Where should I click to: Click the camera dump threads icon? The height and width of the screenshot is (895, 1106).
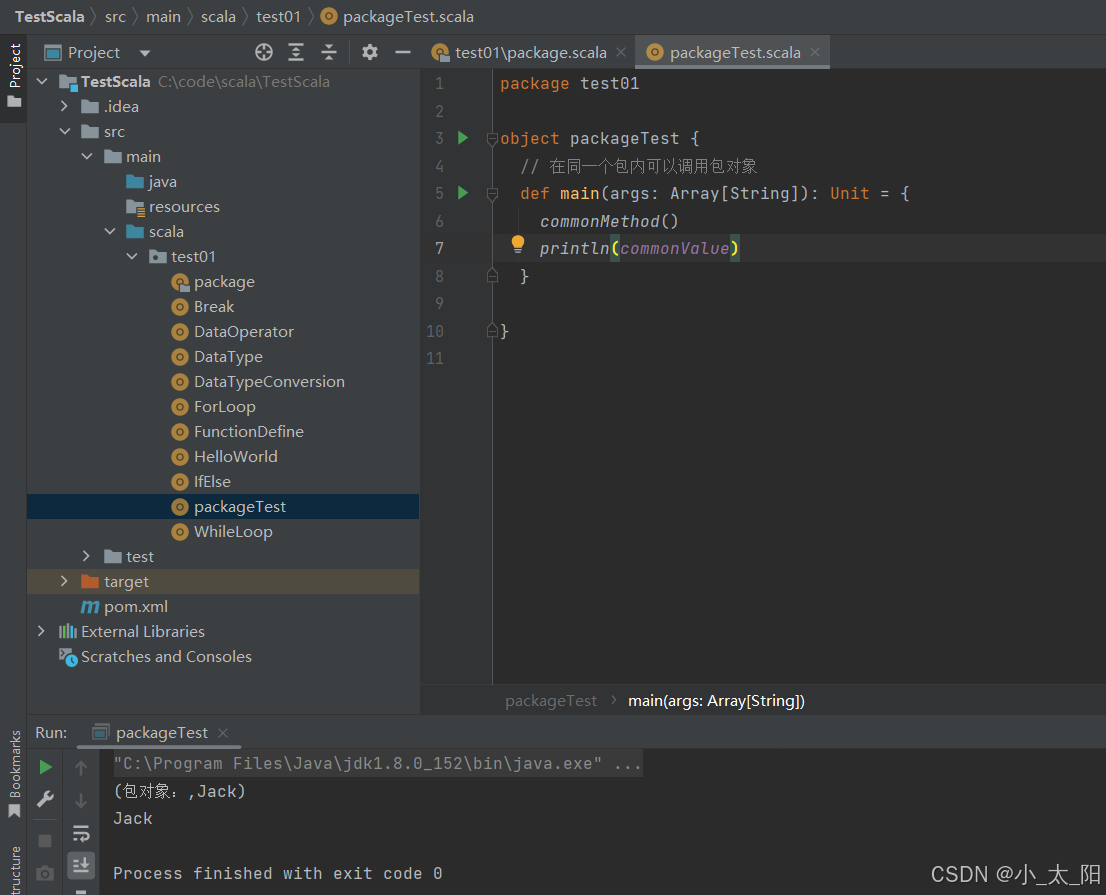(x=45, y=874)
